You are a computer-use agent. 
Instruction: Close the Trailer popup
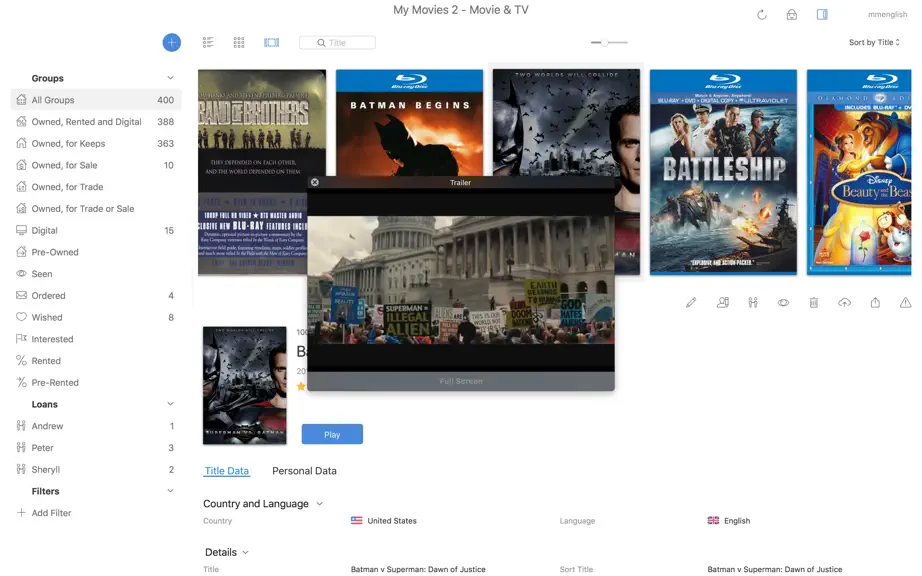point(315,182)
